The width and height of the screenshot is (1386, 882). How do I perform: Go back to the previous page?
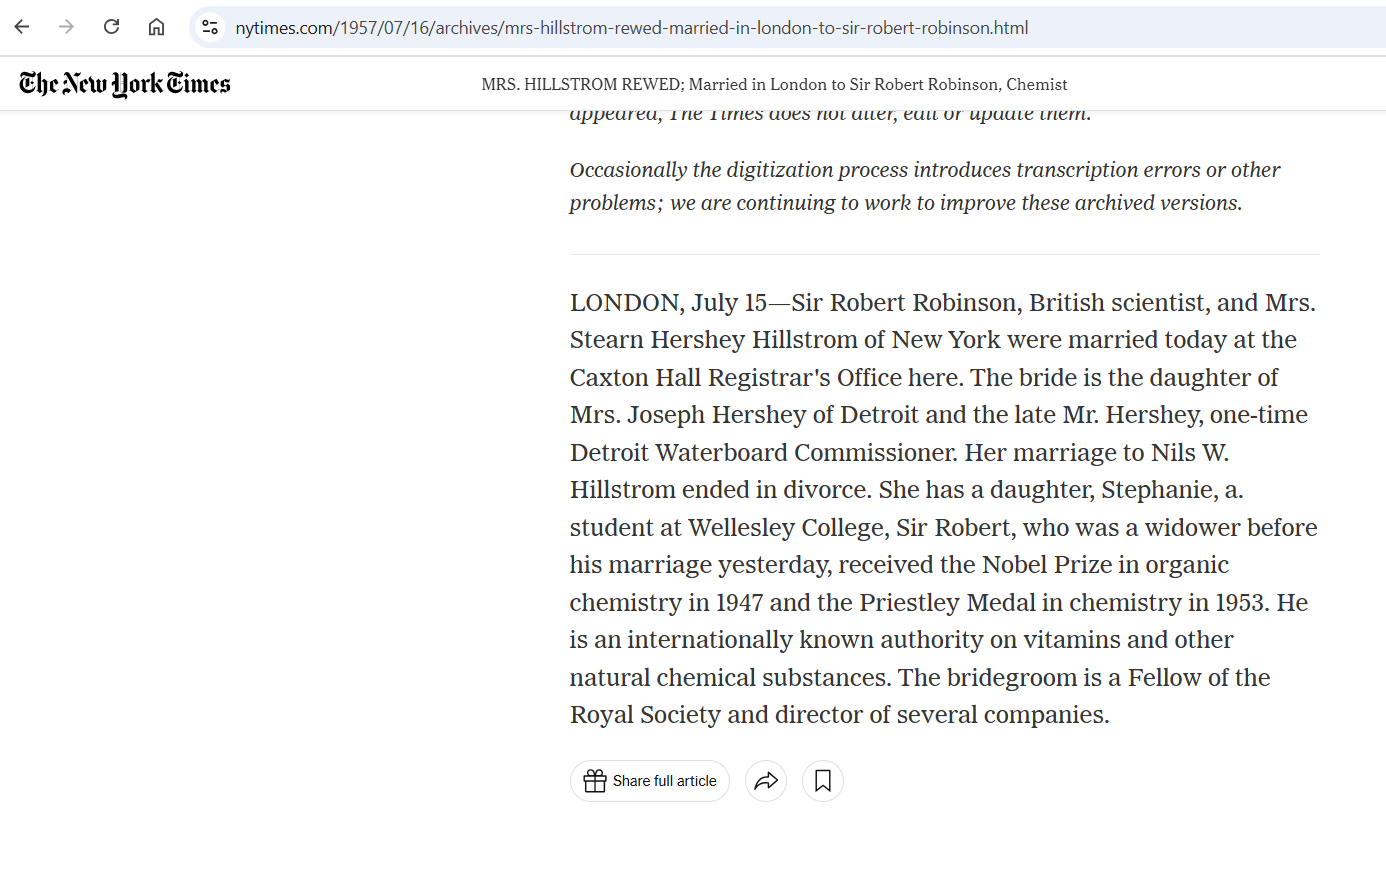click(x=22, y=27)
